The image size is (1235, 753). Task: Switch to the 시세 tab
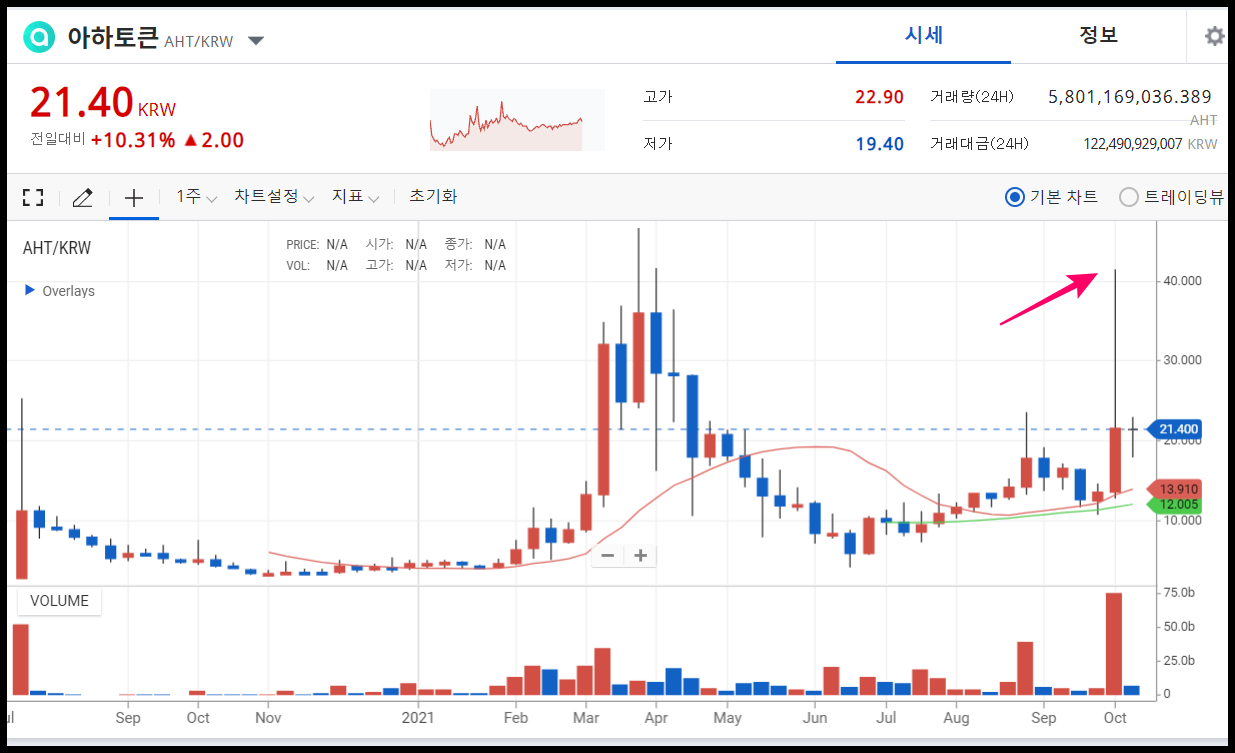tap(923, 35)
